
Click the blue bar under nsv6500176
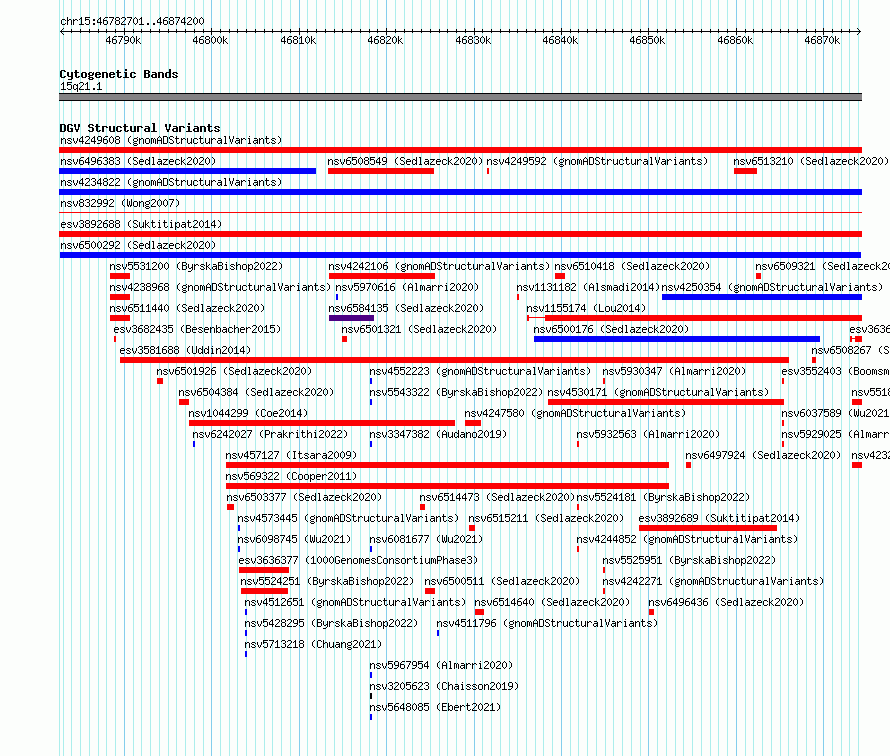point(677,339)
